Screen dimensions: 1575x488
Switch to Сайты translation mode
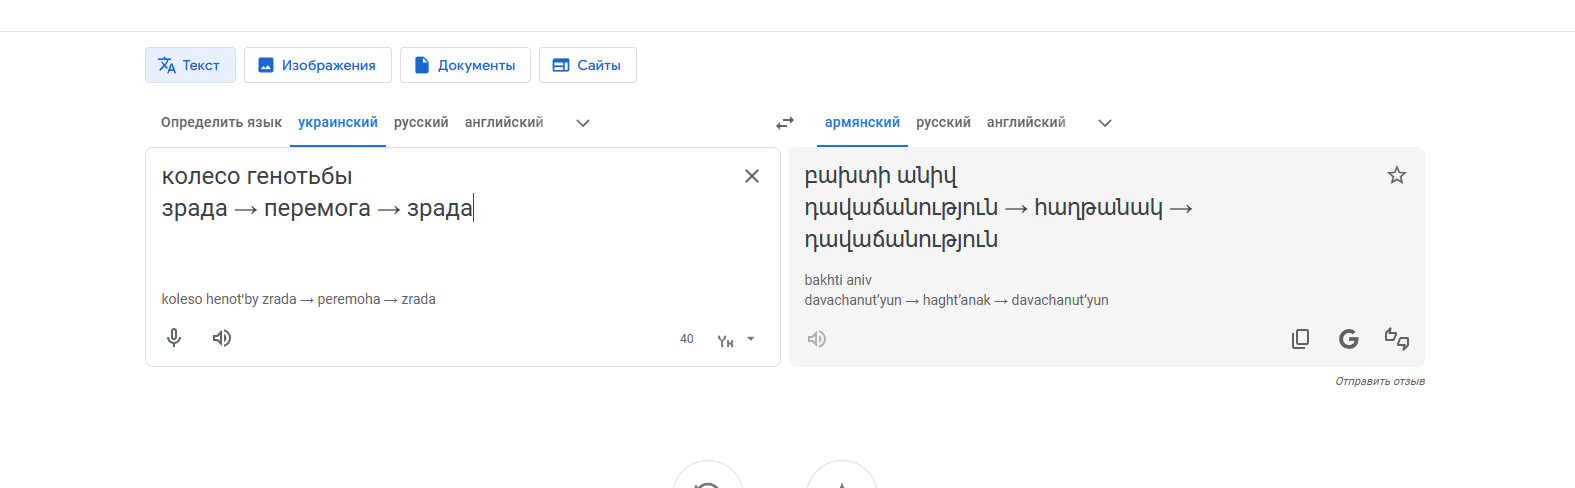pyautogui.click(x=588, y=65)
